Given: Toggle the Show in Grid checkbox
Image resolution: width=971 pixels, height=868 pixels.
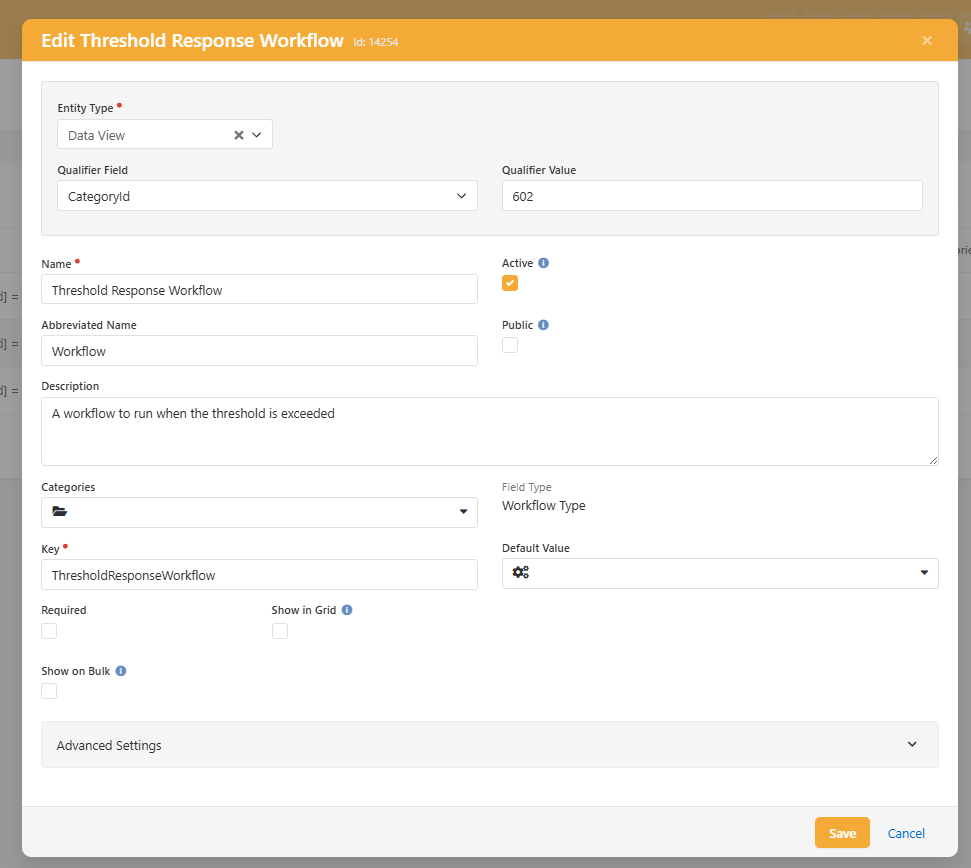Looking at the screenshot, I should pos(280,631).
